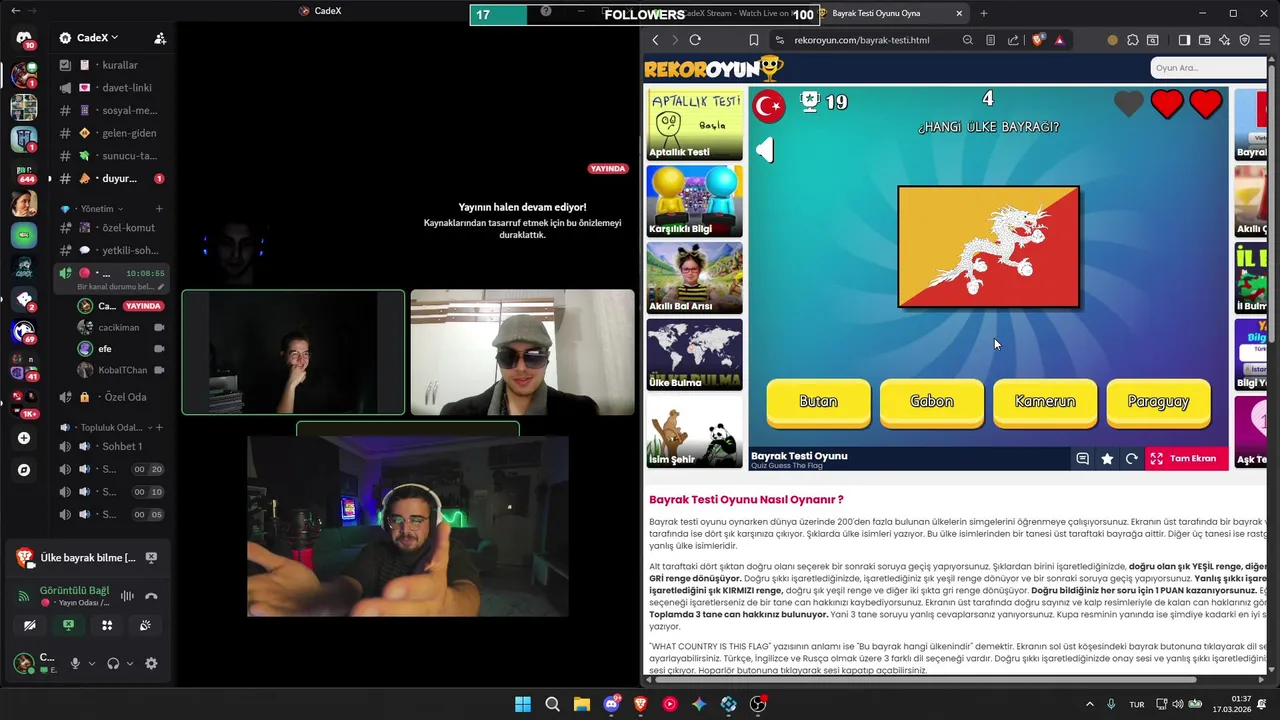The image size is (1280, 720).
Task: Open İsim Şehir game thumbnail
Action: pos(695,432)
